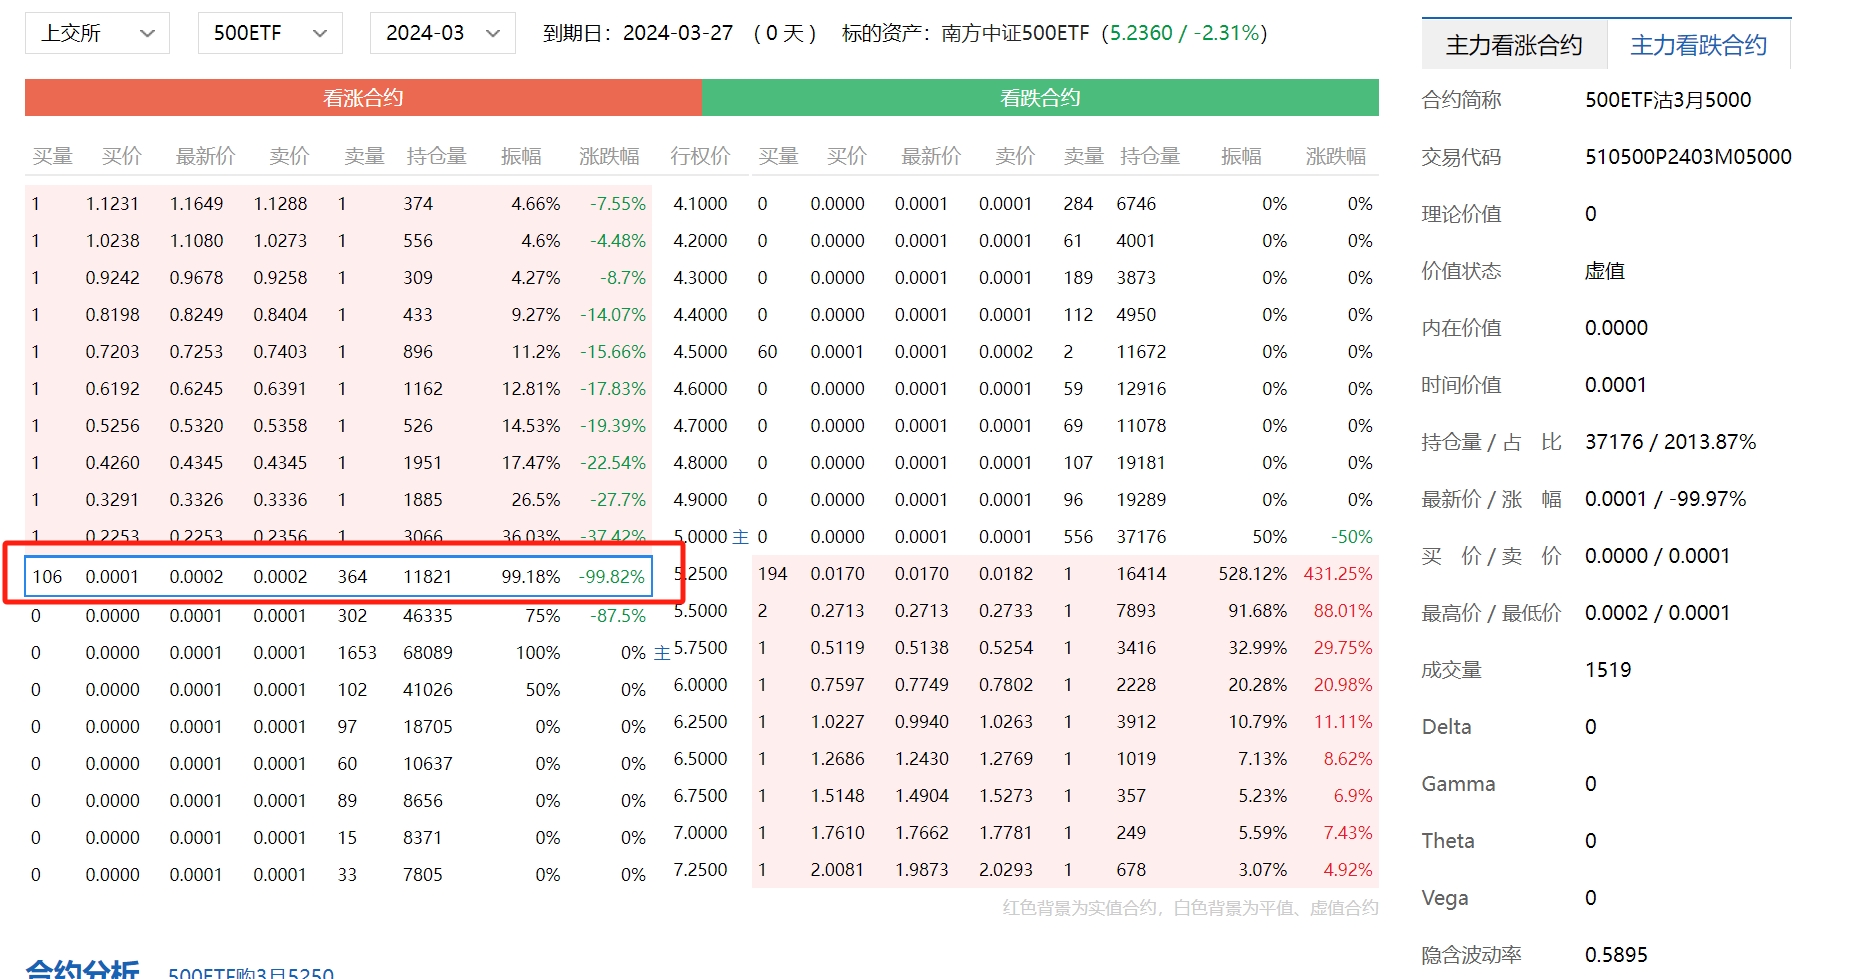Click the 看跌合约 header bar
This screenshot has height=979, width=1875.
coord(1040,98)
